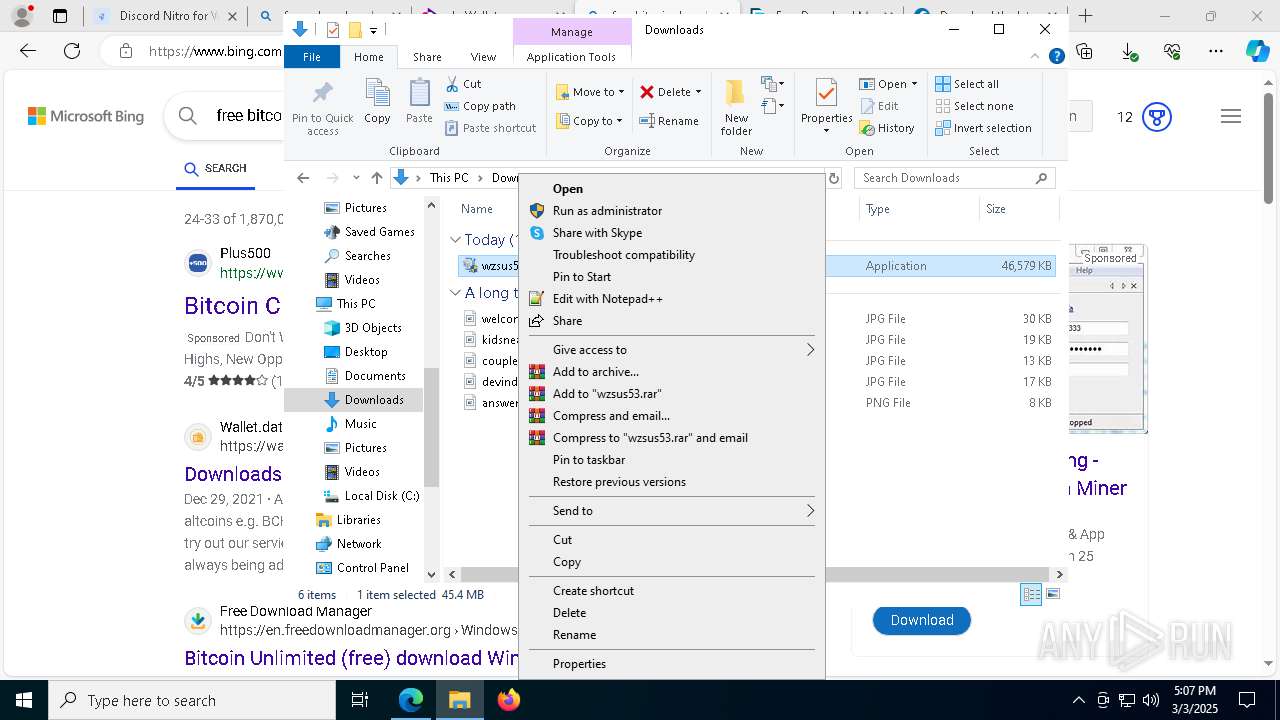This screenshot has height=720, width=1280.
Task: Choose Share with Skype
Action: 672,233
